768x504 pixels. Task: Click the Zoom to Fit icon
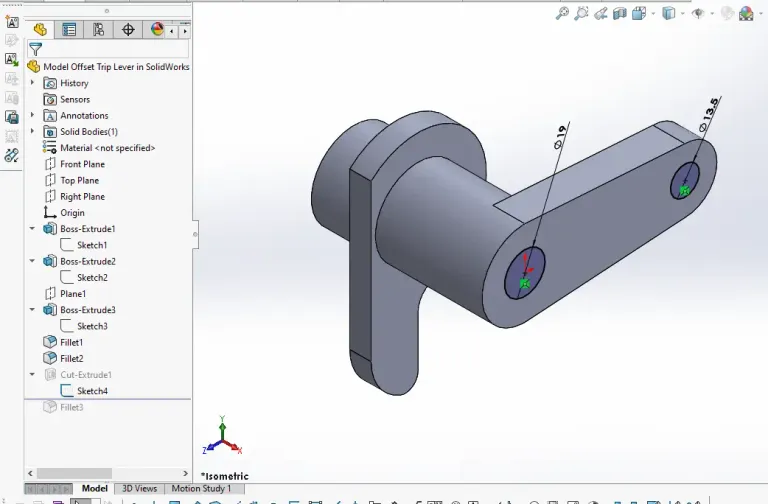pyautogui.click(x=562, y=13)
